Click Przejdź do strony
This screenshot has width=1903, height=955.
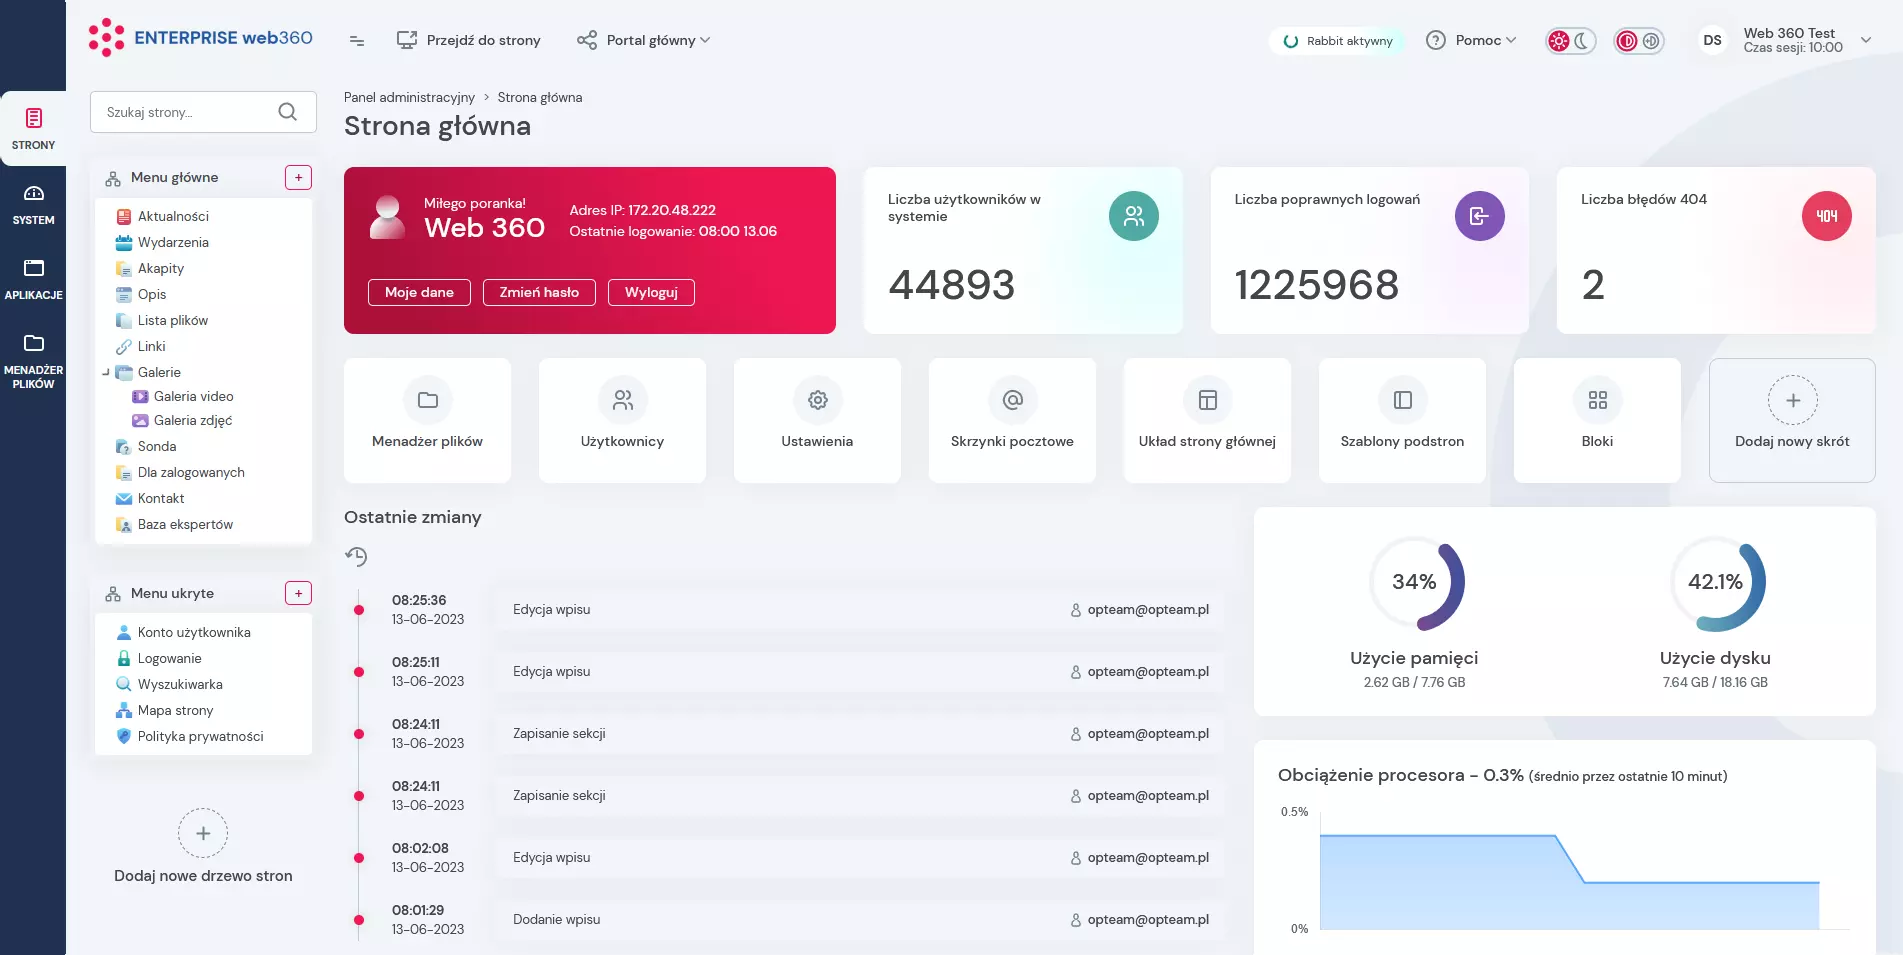[469, 40]
